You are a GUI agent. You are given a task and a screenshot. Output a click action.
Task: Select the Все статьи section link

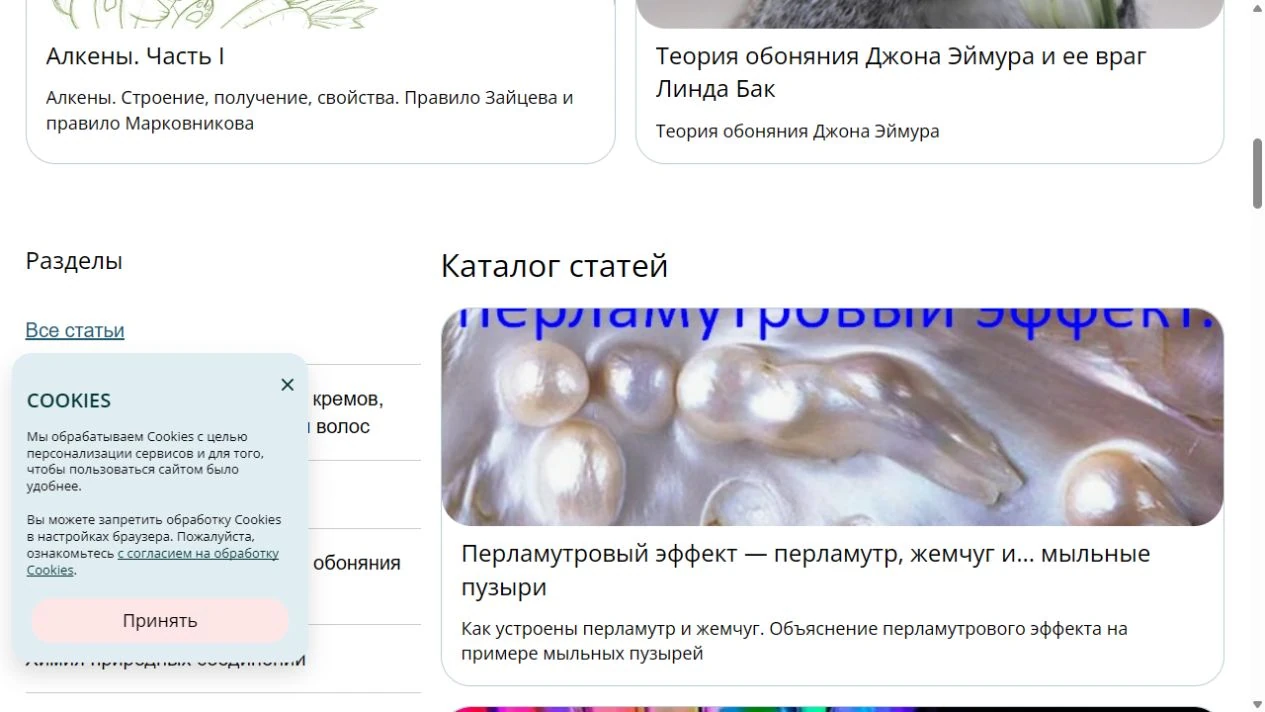pyautogui.click(x=75, y=330)
